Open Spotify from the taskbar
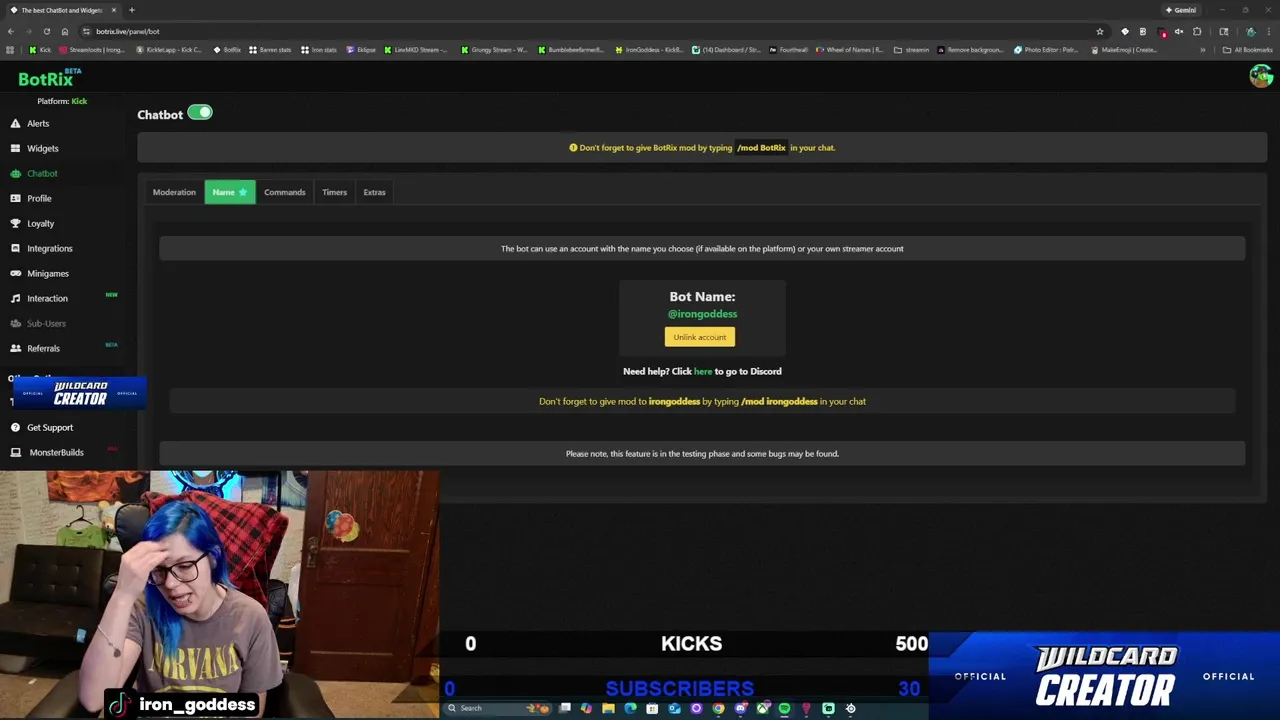 point(784,708)
